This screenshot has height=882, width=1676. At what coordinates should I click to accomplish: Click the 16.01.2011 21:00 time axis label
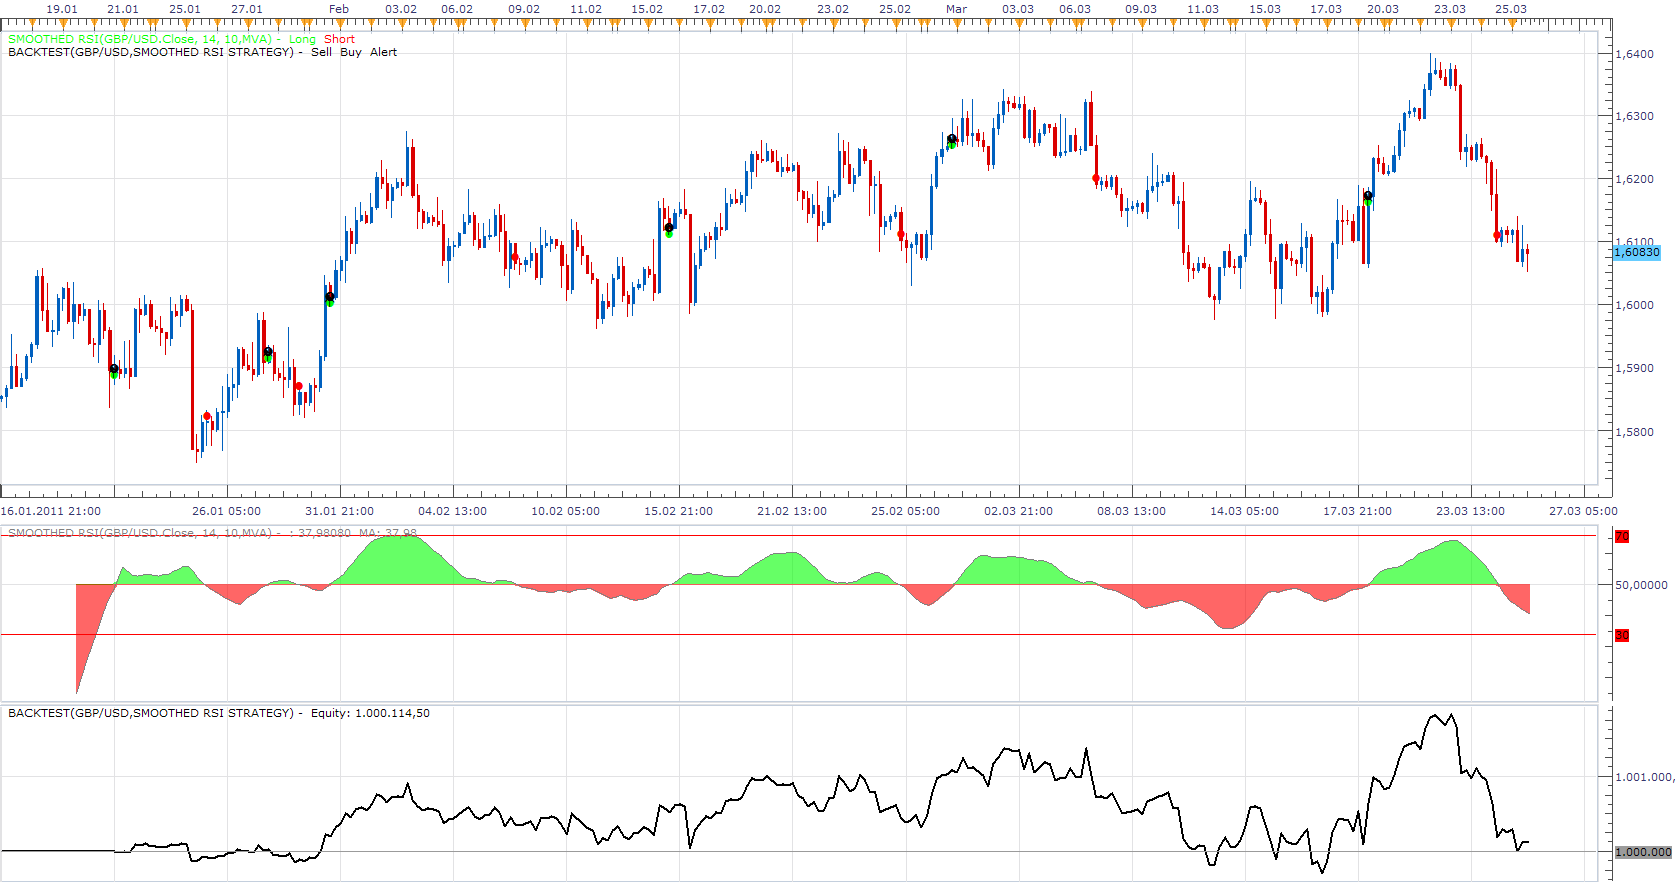coord(51,511)
